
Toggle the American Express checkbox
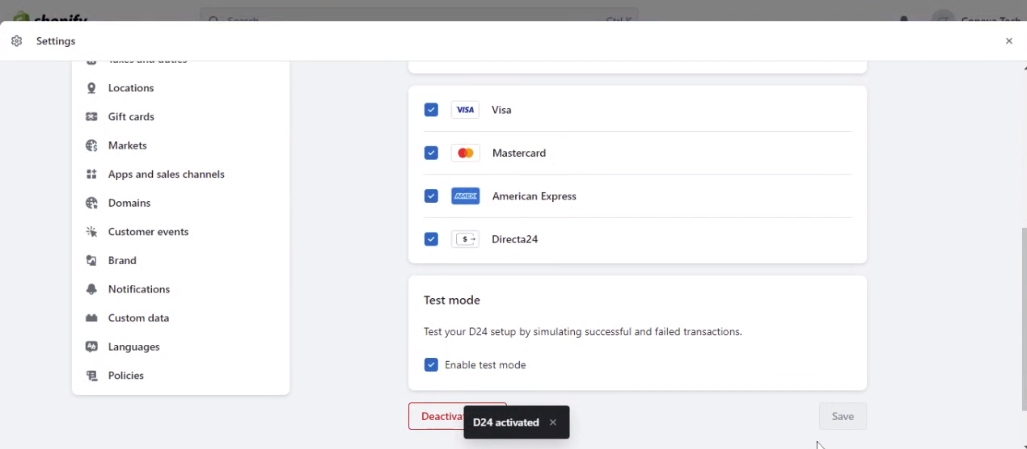pos(431,196)
